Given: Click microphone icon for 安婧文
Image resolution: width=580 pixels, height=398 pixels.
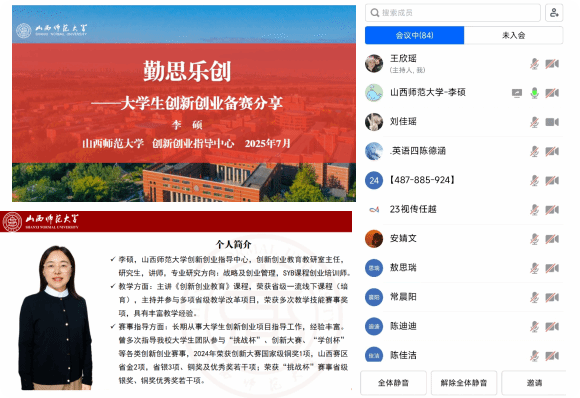Looking at the screenshot, I should coord(534,239).
